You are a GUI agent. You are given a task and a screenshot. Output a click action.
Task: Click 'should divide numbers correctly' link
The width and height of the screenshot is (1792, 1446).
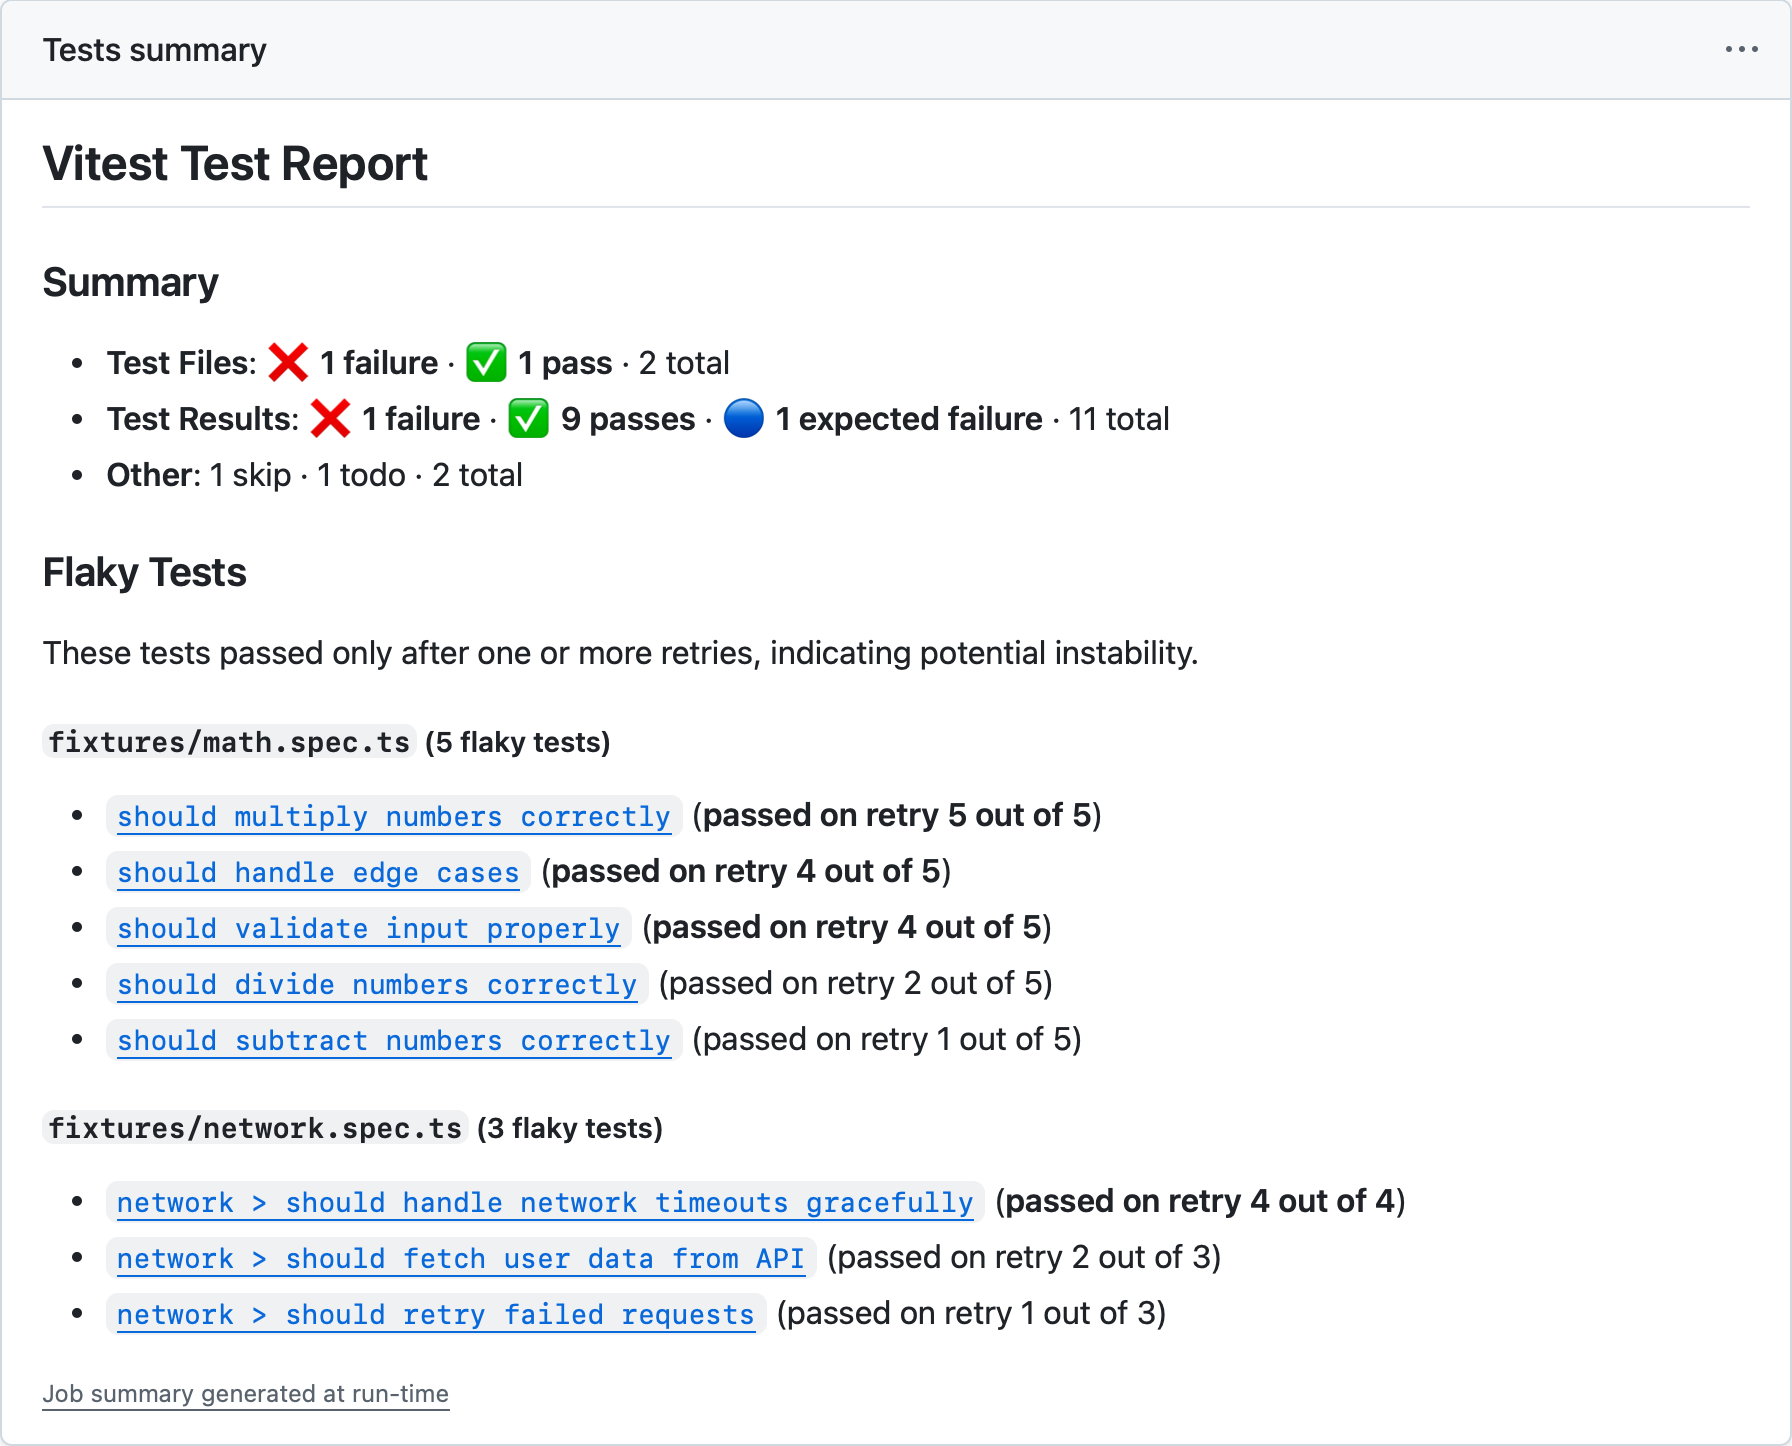(x=377, y=984)
